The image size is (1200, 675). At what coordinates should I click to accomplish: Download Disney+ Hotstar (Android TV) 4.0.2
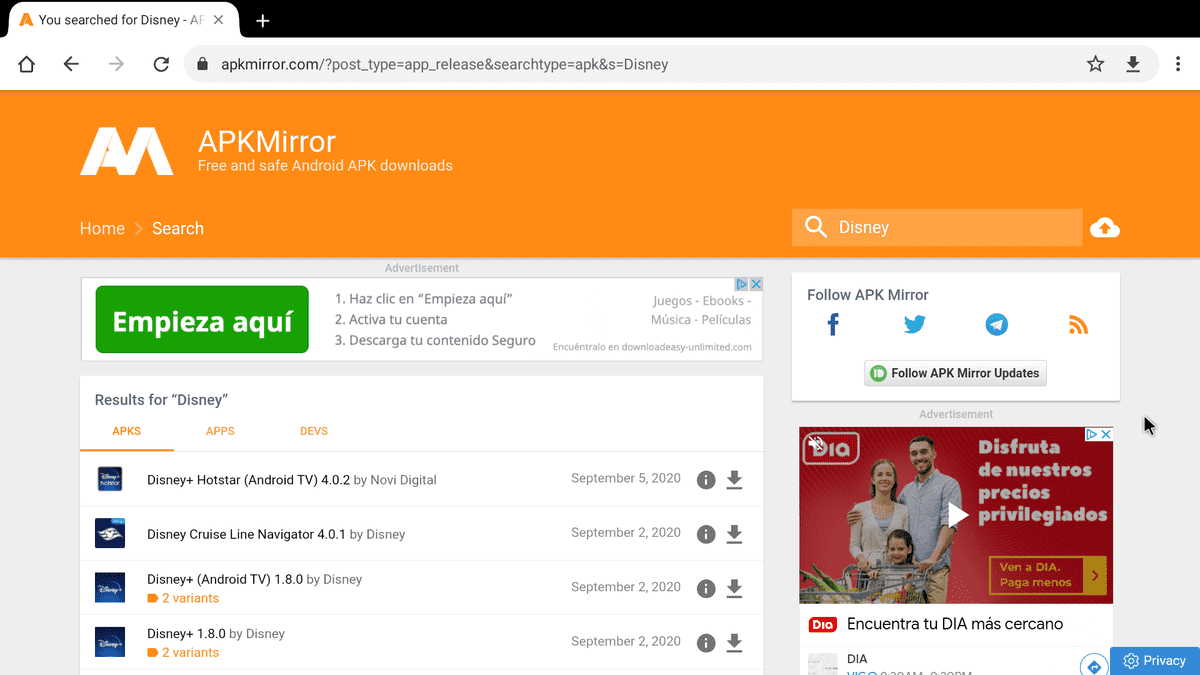[x=734, y=480]
